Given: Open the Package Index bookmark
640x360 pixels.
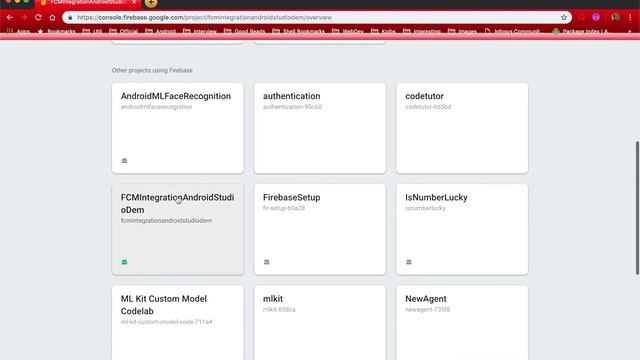Looking at the screenshot, I should click(x=580, y=31).
